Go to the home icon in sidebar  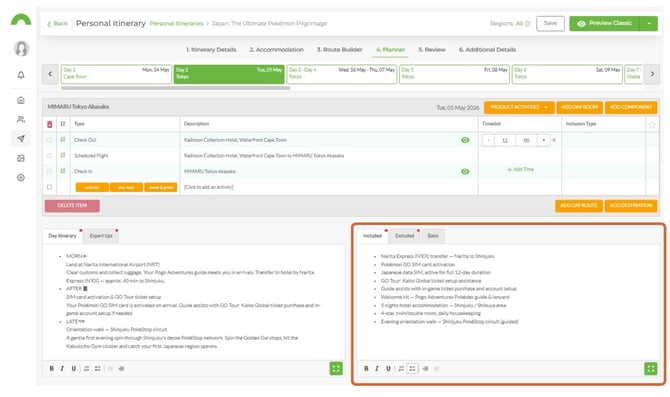pos(21,100)
